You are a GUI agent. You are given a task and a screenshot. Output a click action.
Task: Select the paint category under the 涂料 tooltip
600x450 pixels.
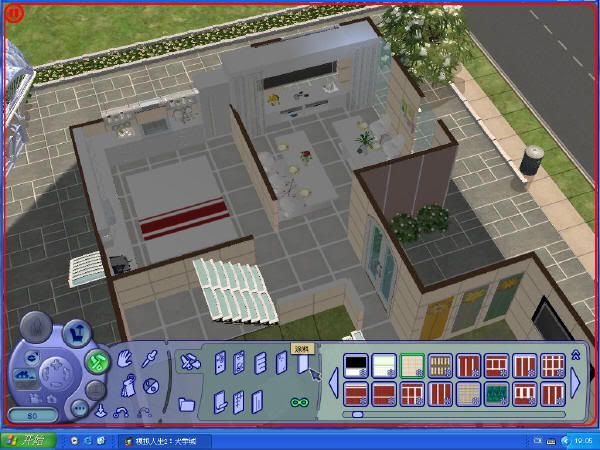[303, 364]
